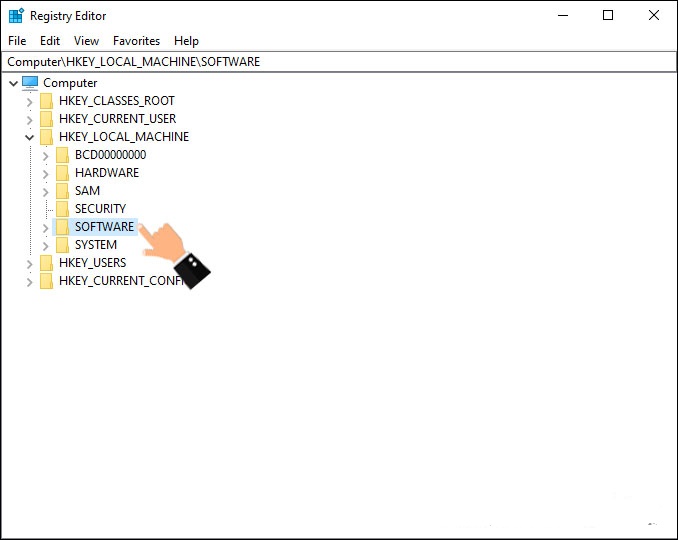Click the HKEY_USERS folder icon
This screenshot has height=540, width=678.
[46, 263]
